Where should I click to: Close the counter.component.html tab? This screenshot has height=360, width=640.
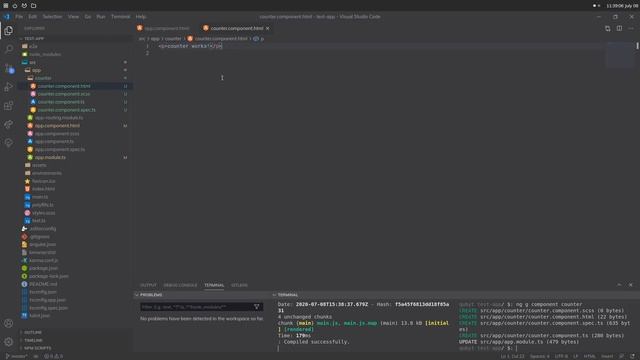268,28
